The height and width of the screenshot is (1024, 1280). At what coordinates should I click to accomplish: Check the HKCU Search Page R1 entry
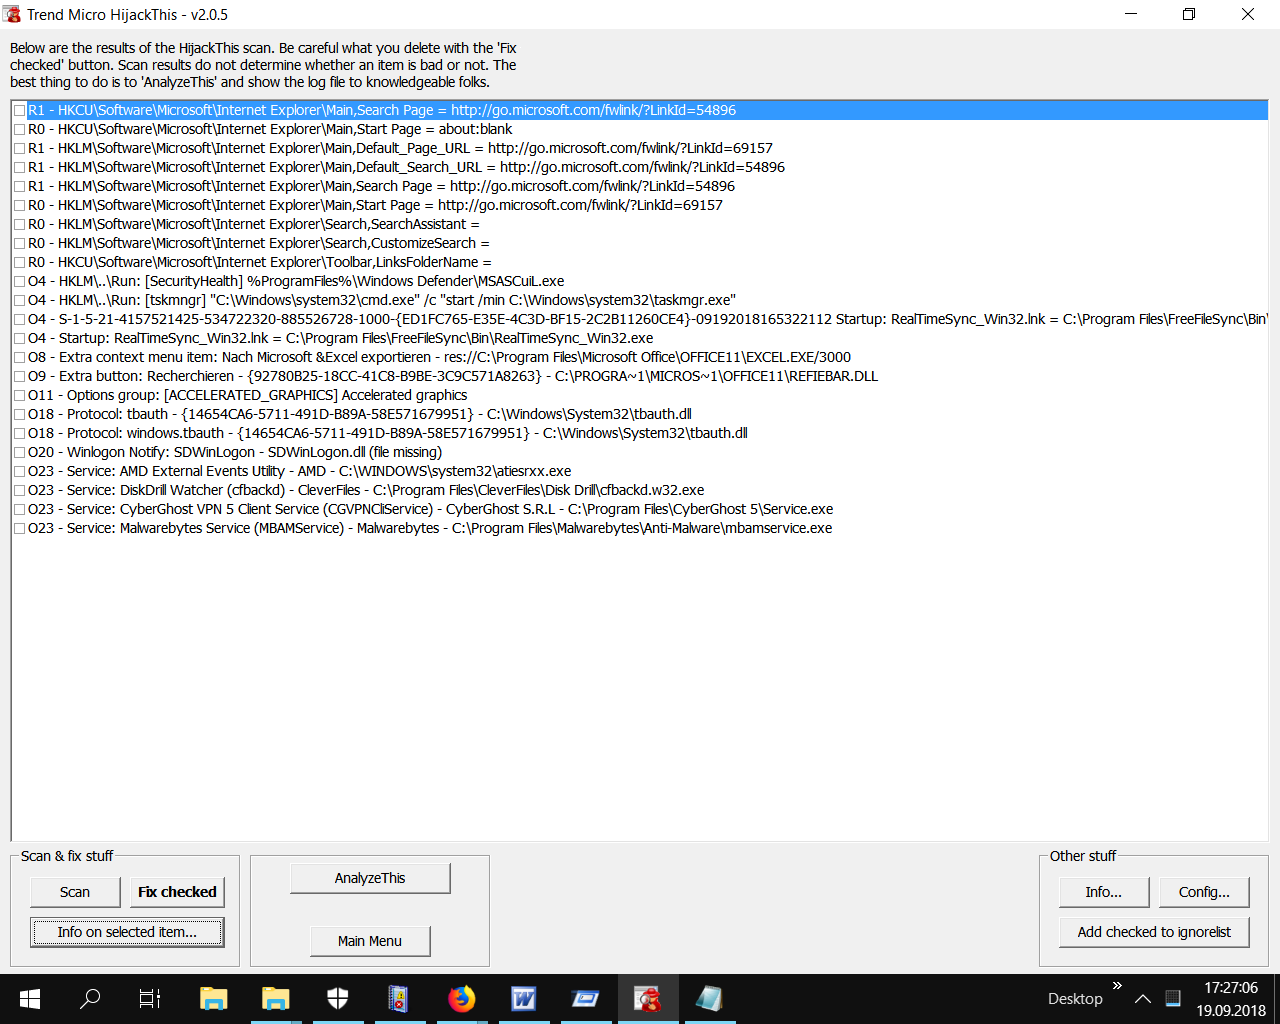click(19, 110)
